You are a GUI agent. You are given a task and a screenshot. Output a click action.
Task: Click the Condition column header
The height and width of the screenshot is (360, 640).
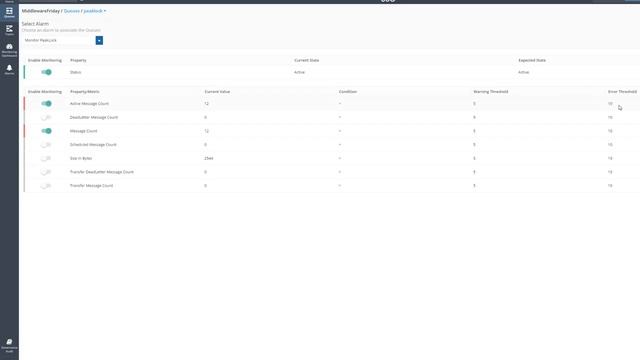348,92
